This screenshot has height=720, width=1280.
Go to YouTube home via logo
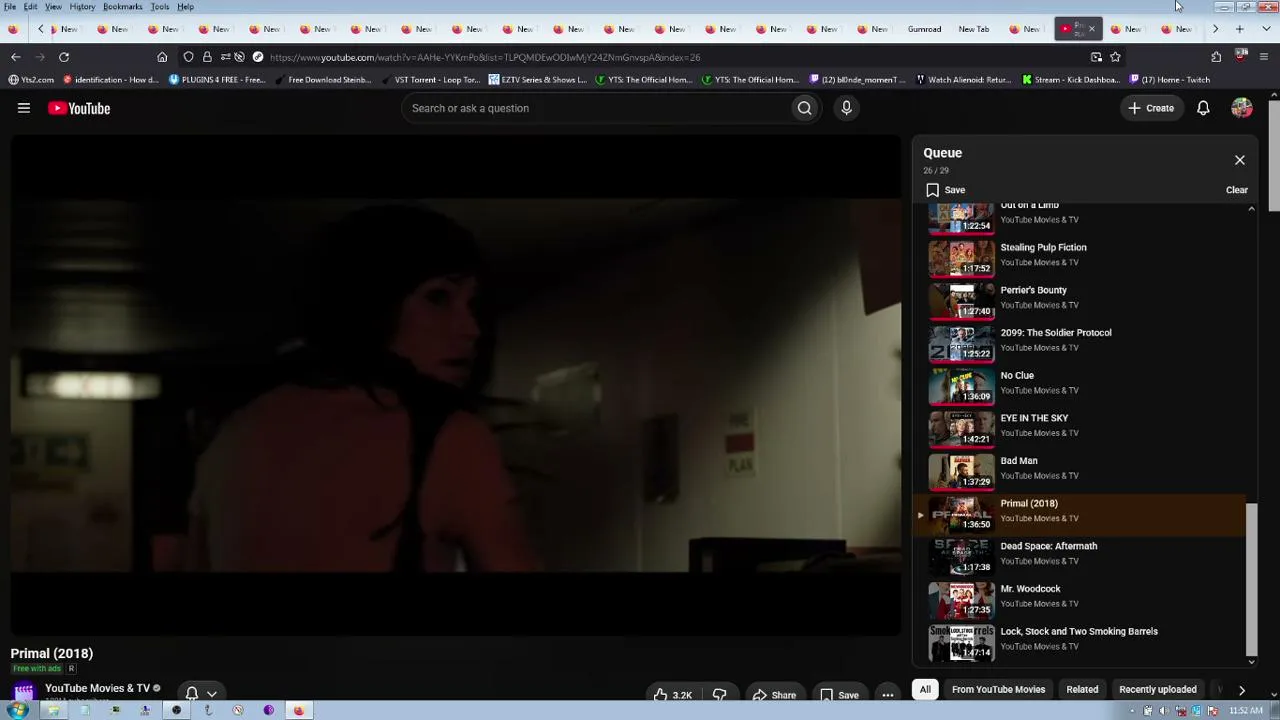click(79, 108)
